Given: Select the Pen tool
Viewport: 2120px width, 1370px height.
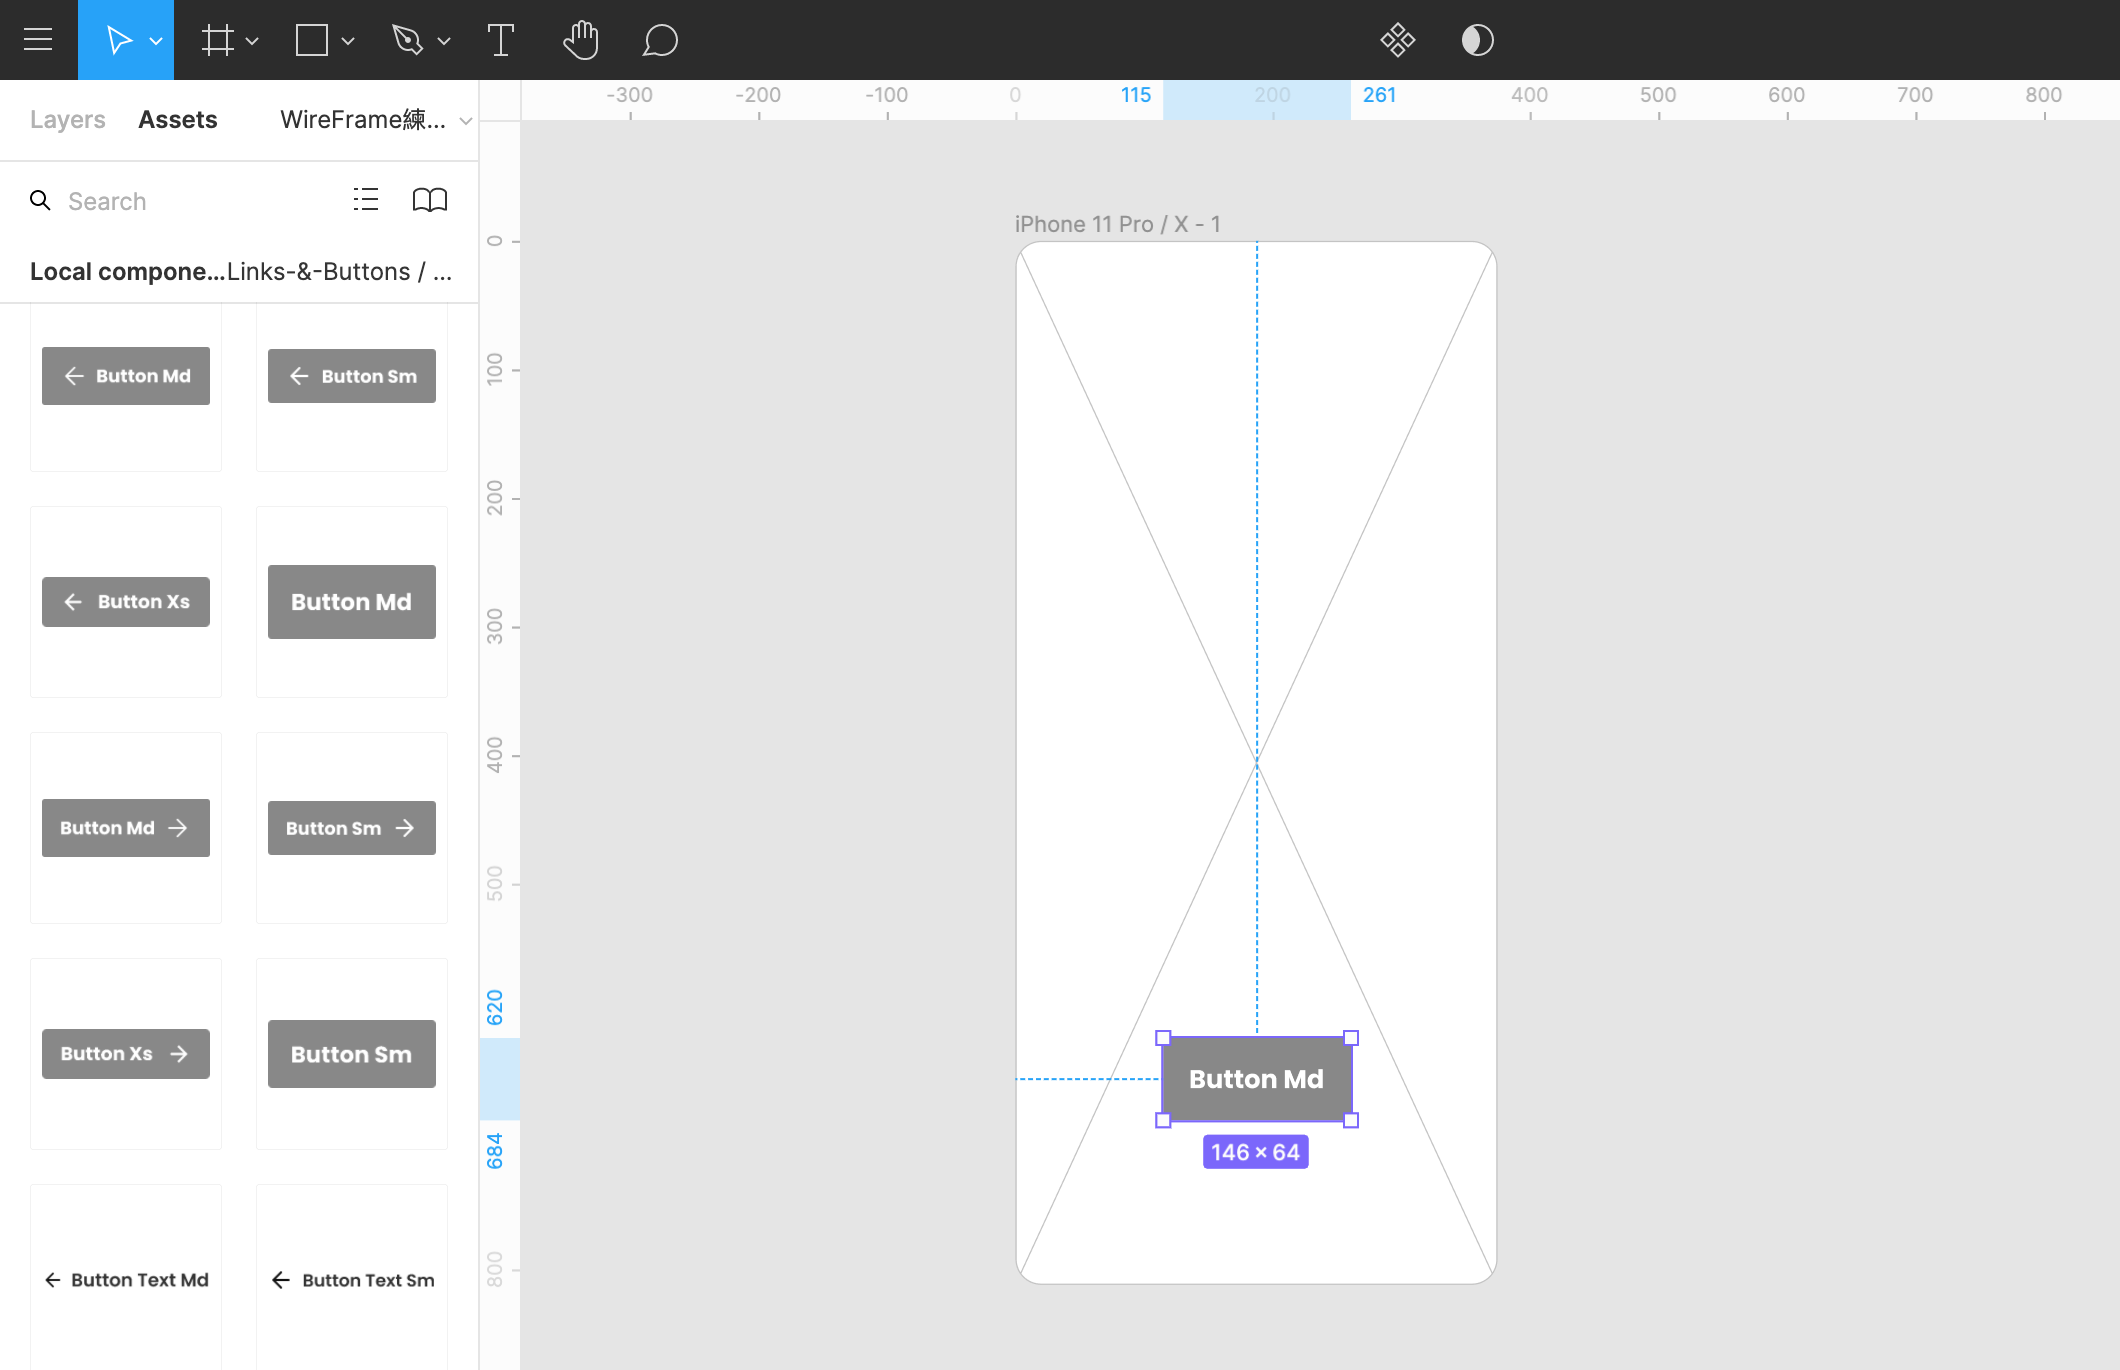Looking at the screenshot, I should pyautogui.click(x=407, y=40).
